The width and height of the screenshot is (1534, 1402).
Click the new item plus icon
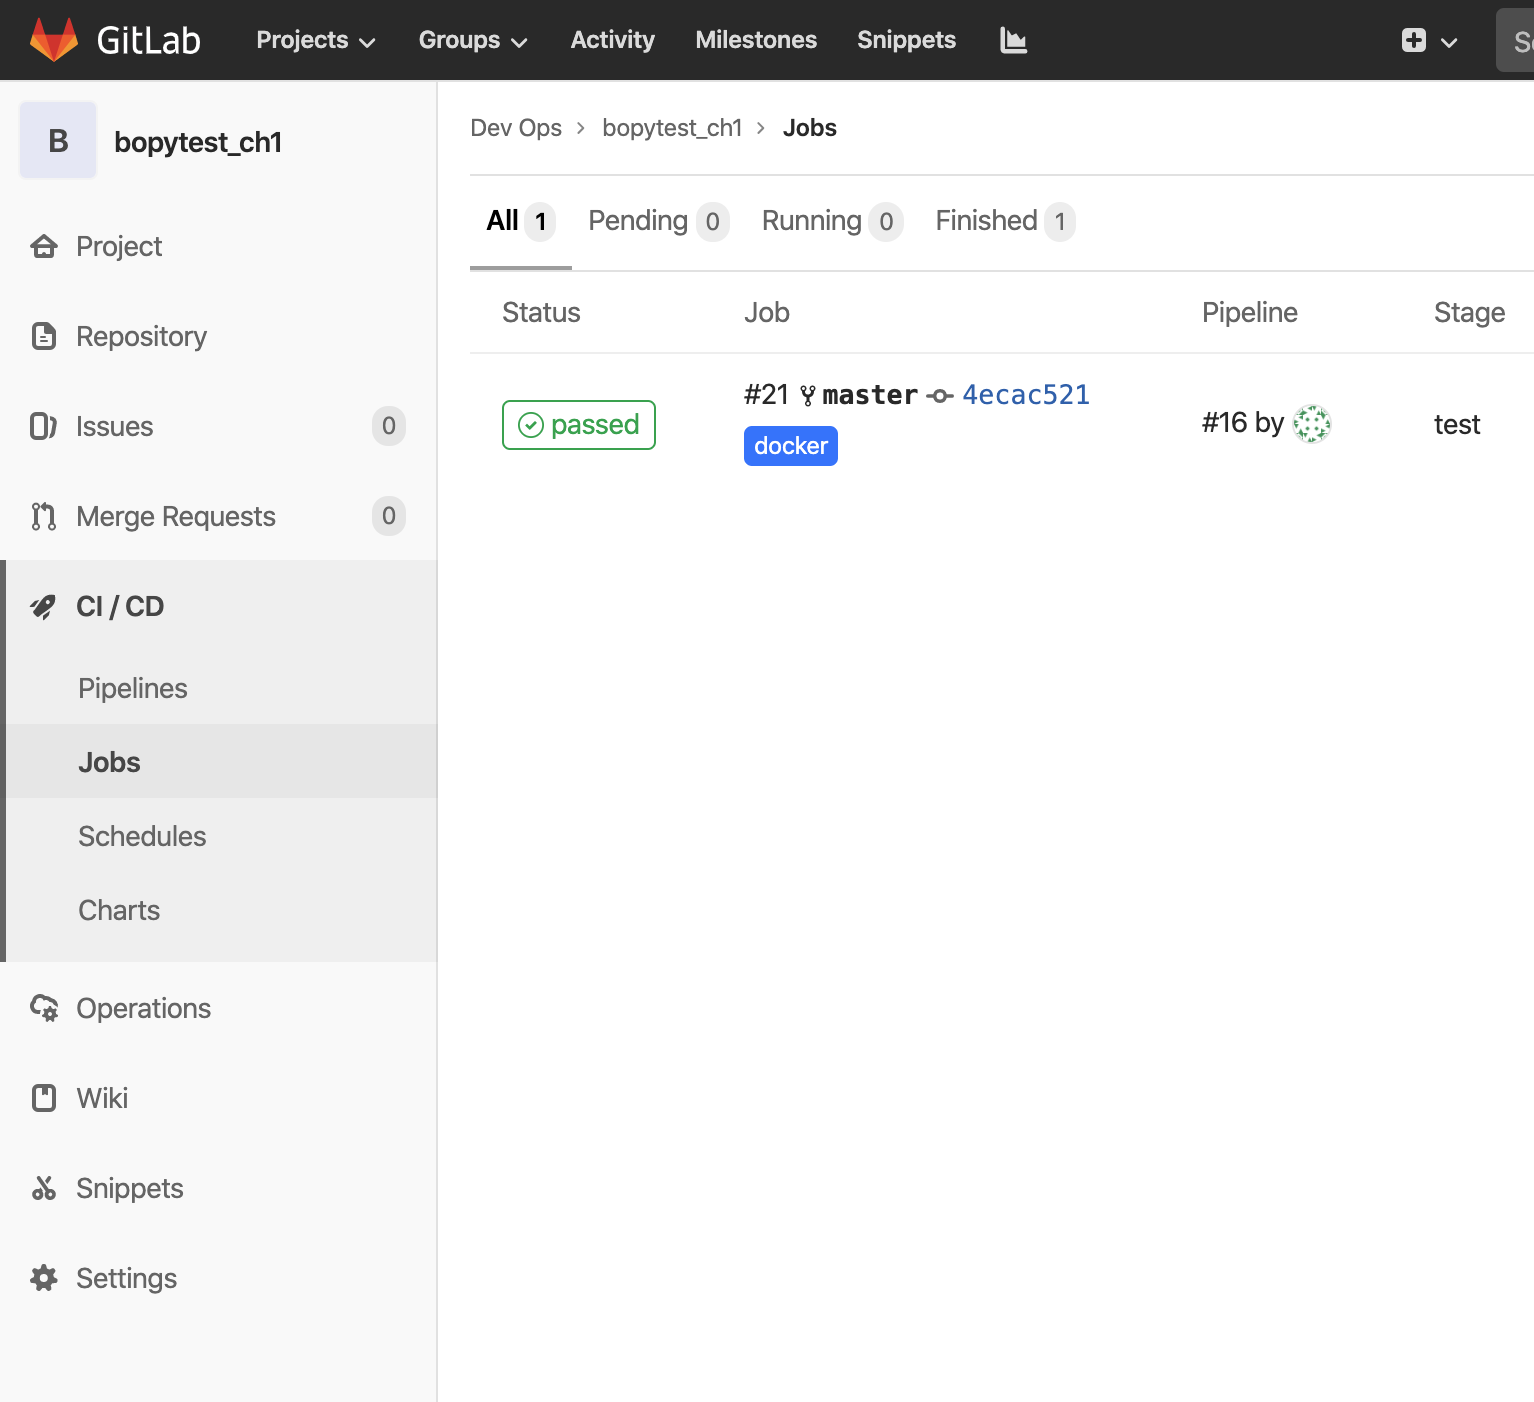(1413, 40)
